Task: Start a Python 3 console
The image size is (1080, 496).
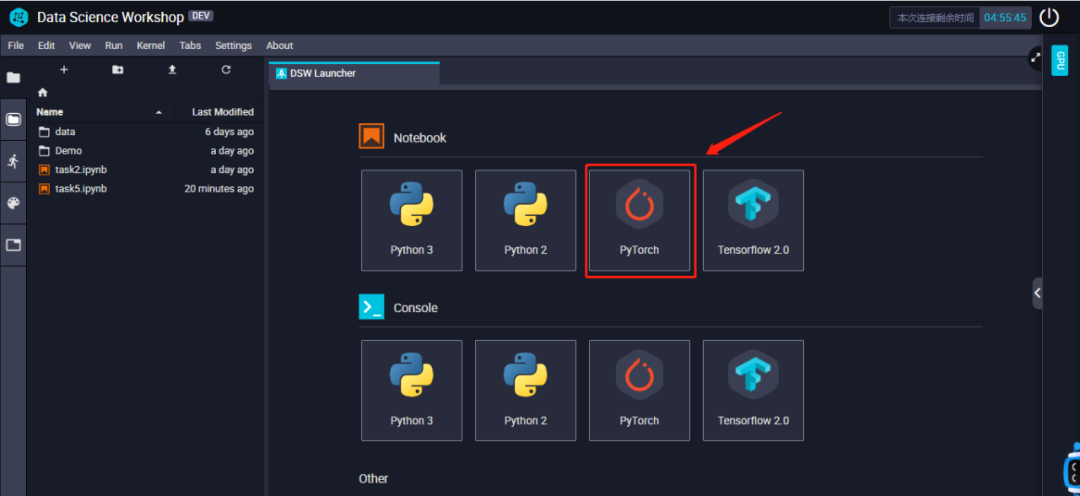Action: 411,391
